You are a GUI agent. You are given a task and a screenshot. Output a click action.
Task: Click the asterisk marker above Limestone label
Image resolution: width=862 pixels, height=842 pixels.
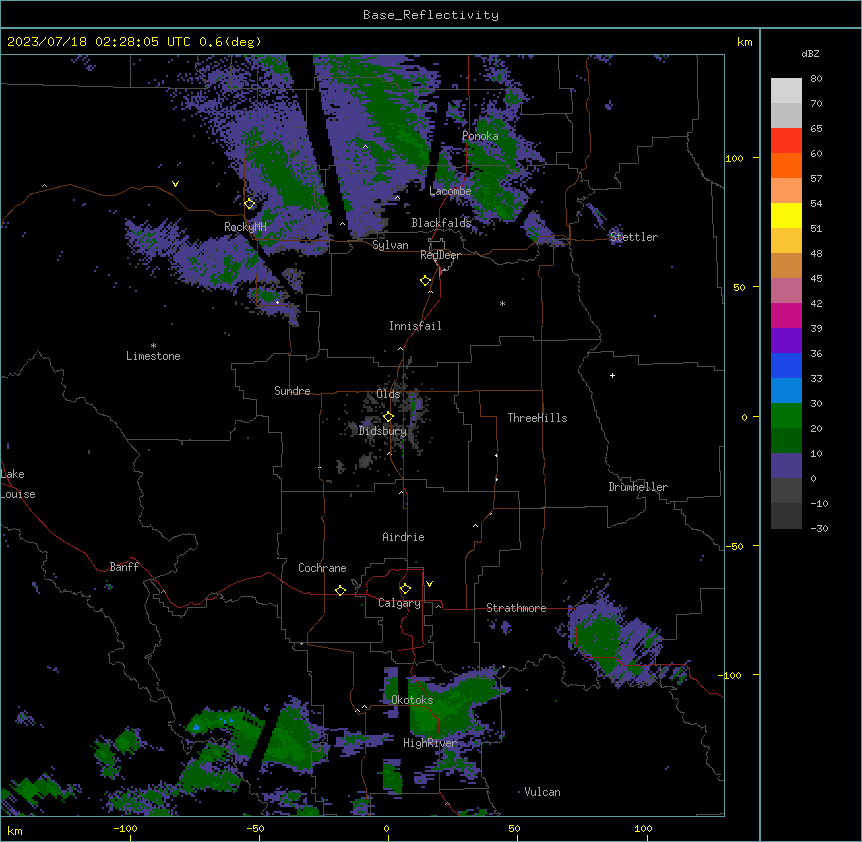tap(153, 346)
